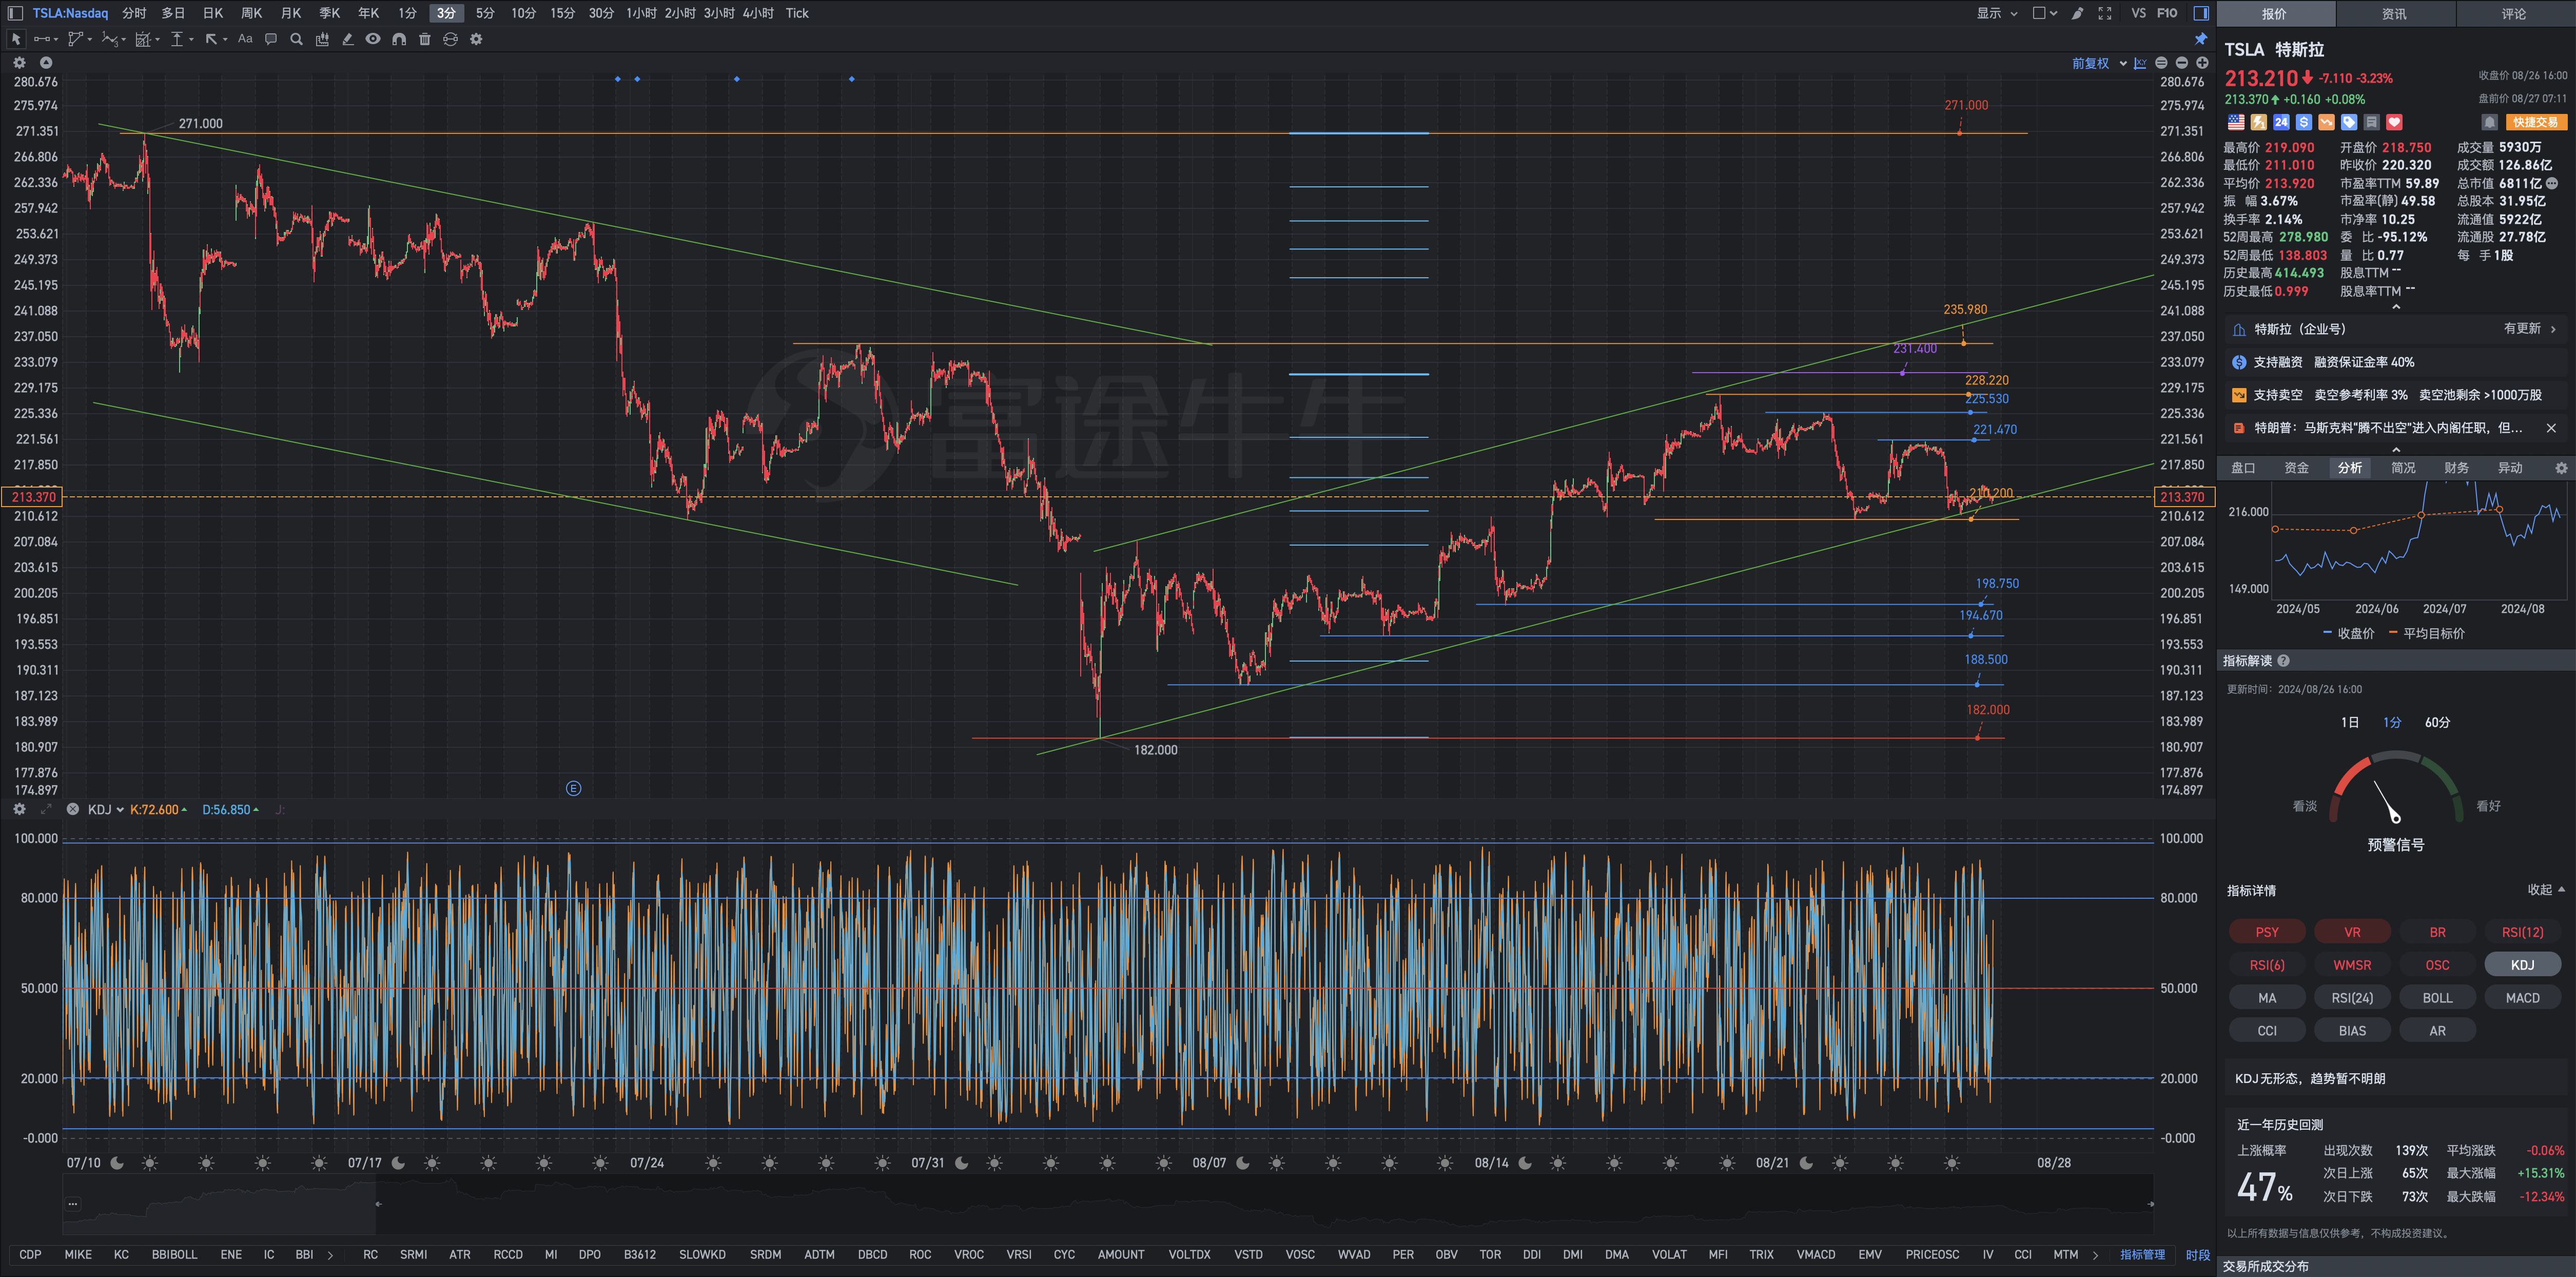Maximize the KDJ indicator panel

(46, 809)
